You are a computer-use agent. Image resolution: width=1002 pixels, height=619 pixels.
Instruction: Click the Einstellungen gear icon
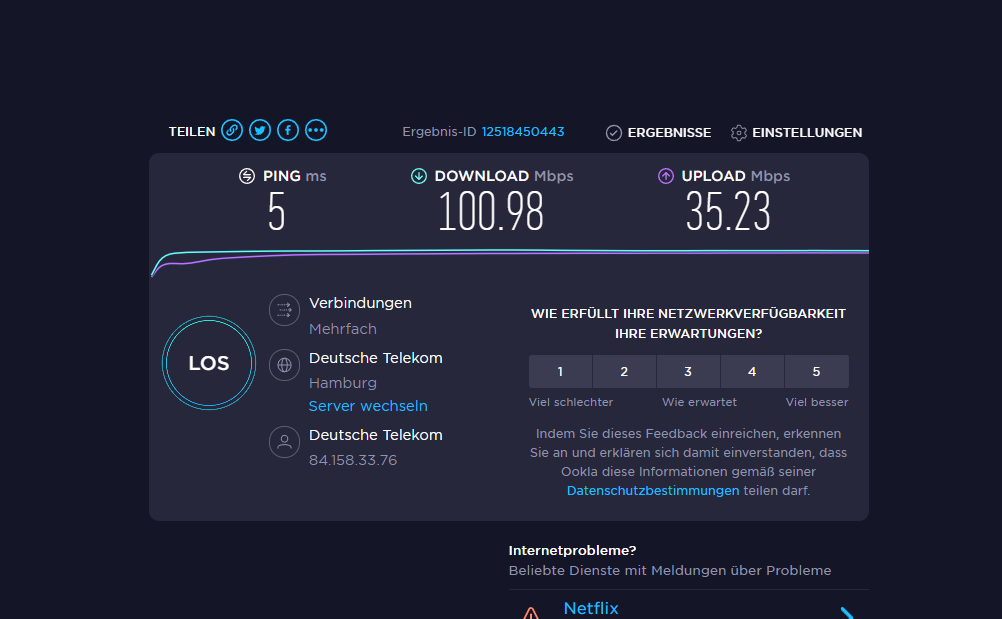(x=739, y=133)
